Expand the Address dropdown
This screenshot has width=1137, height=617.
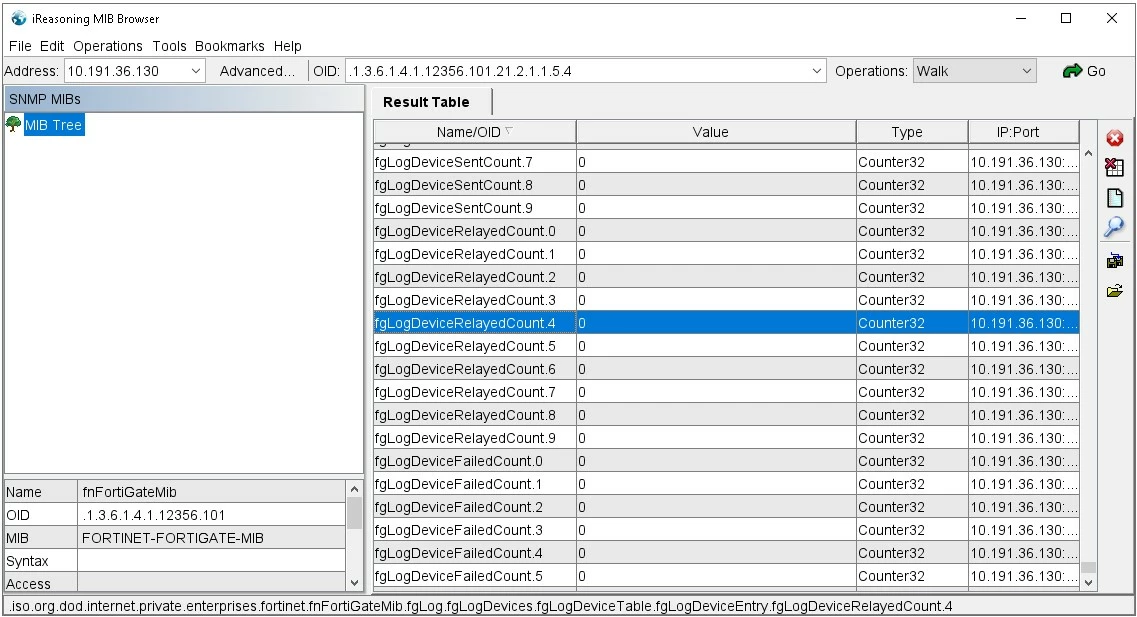196,71
